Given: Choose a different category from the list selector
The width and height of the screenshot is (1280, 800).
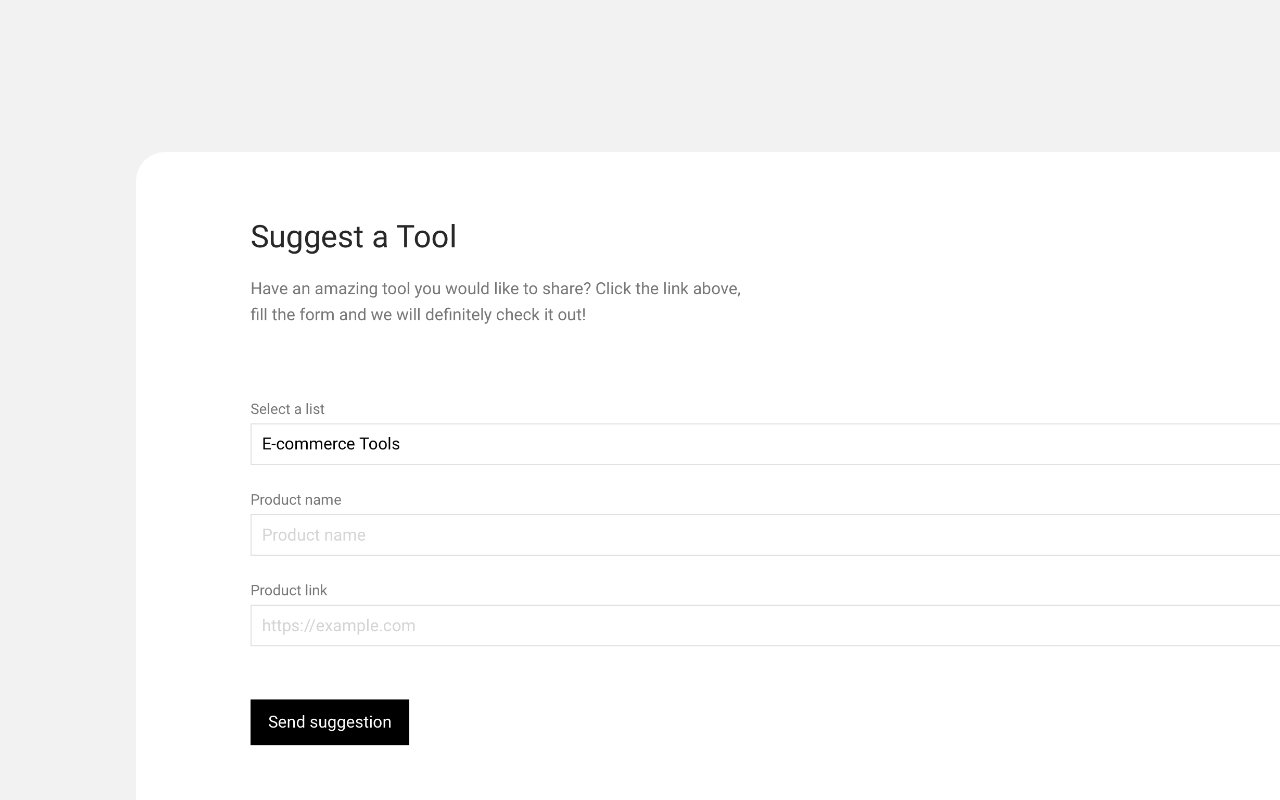Looking at the screenshot, I should point(700,443).
